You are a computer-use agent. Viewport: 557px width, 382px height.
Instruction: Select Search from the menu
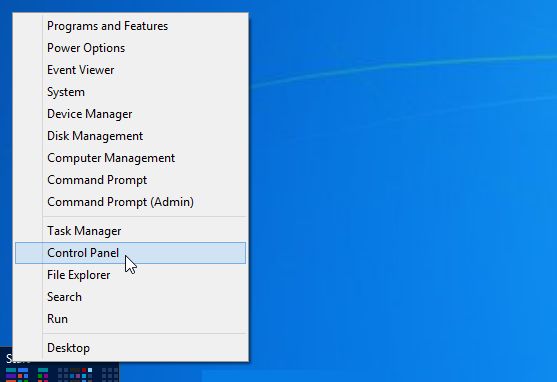pos(130,297)
